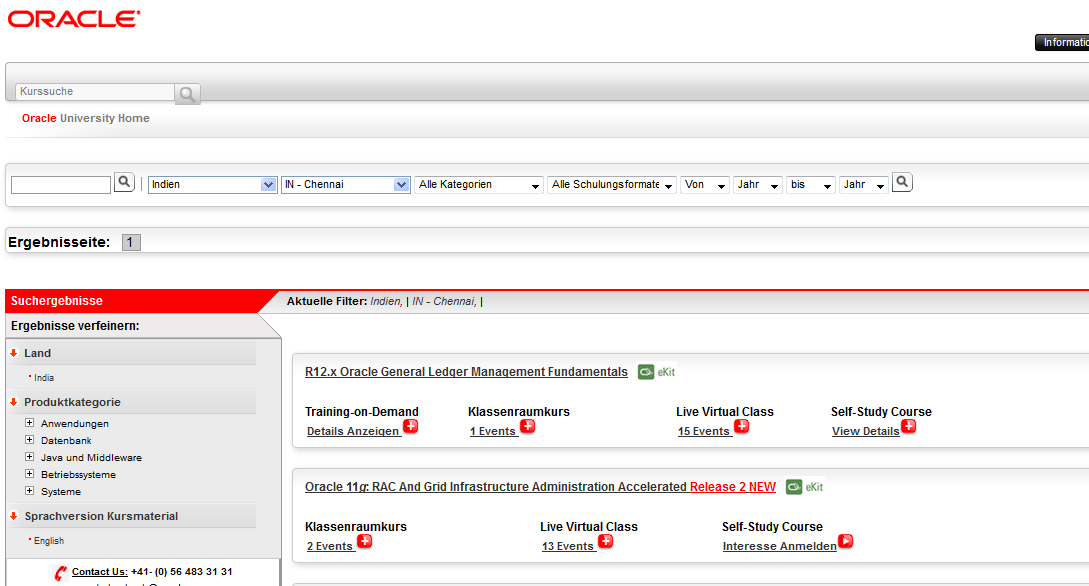
Task: Click the Java und Middleware label
Action: (x=91, y=458)
